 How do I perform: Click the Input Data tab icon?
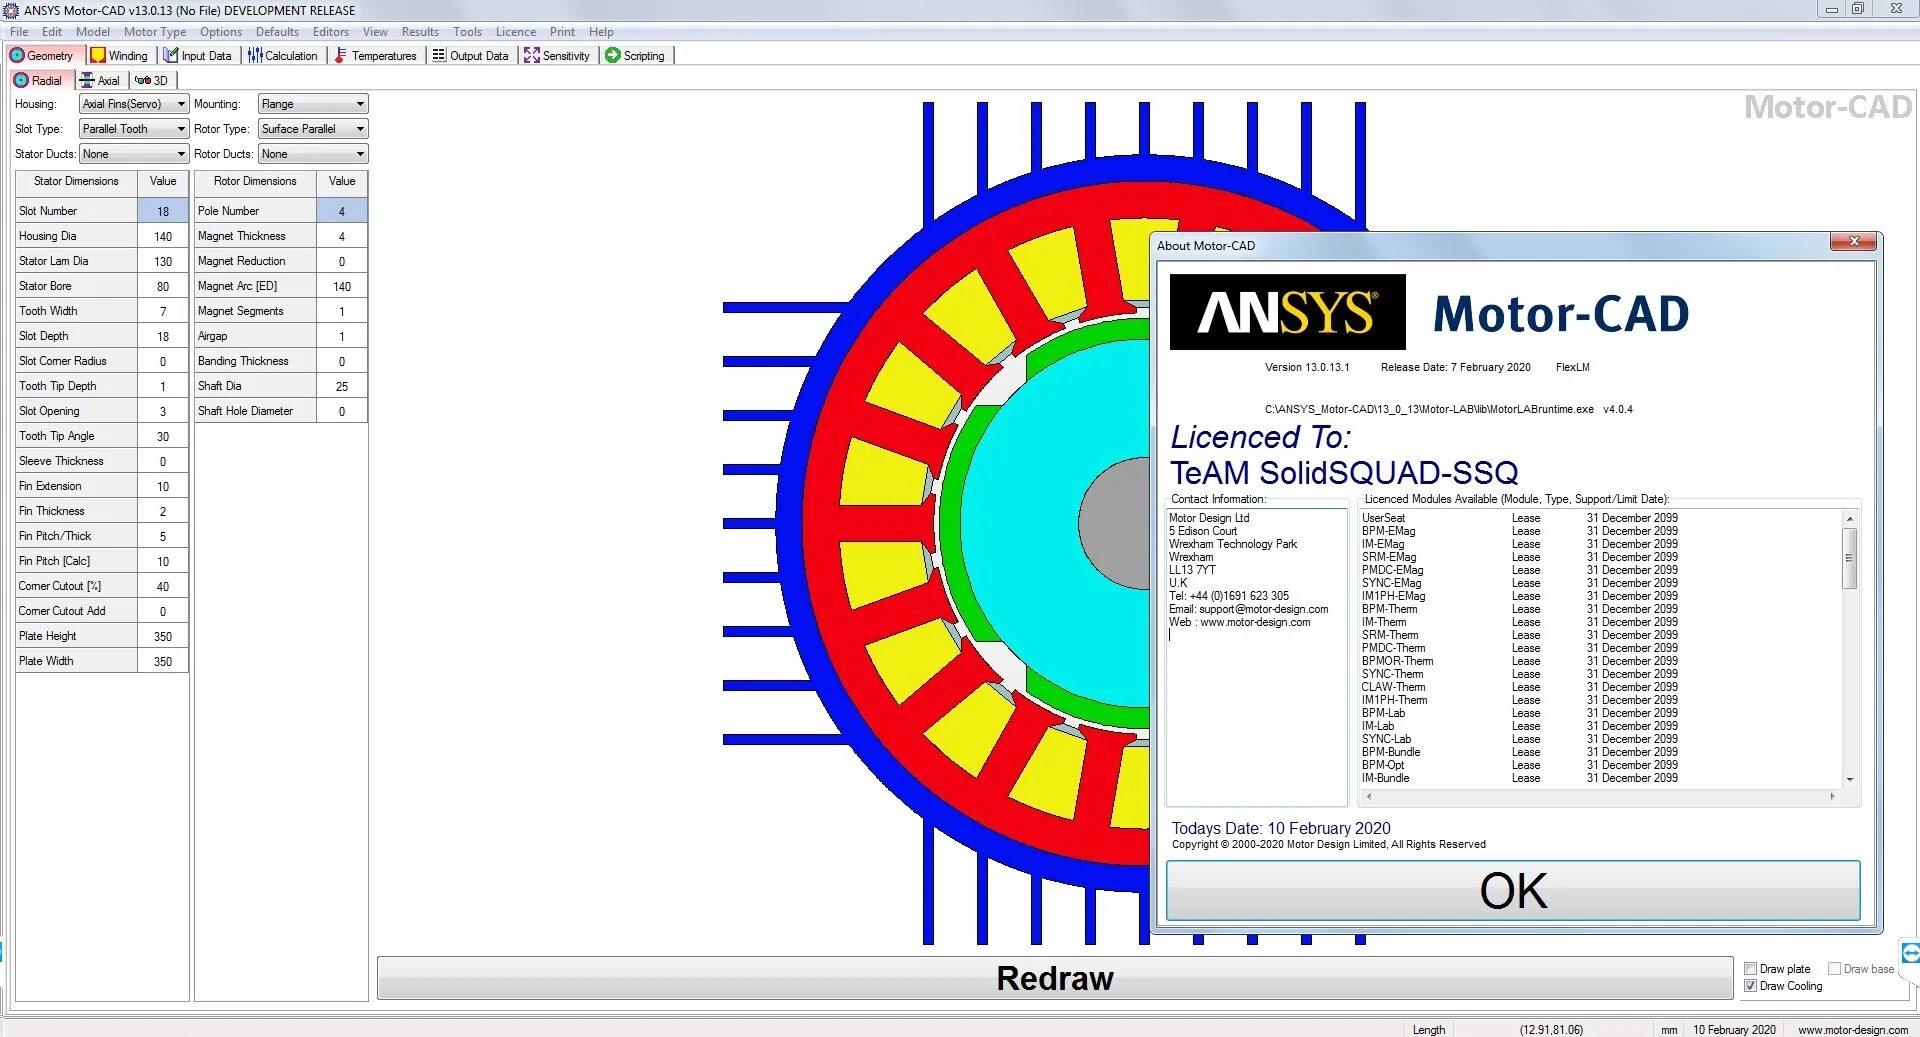pyautogui.click(x=171, y=56)
